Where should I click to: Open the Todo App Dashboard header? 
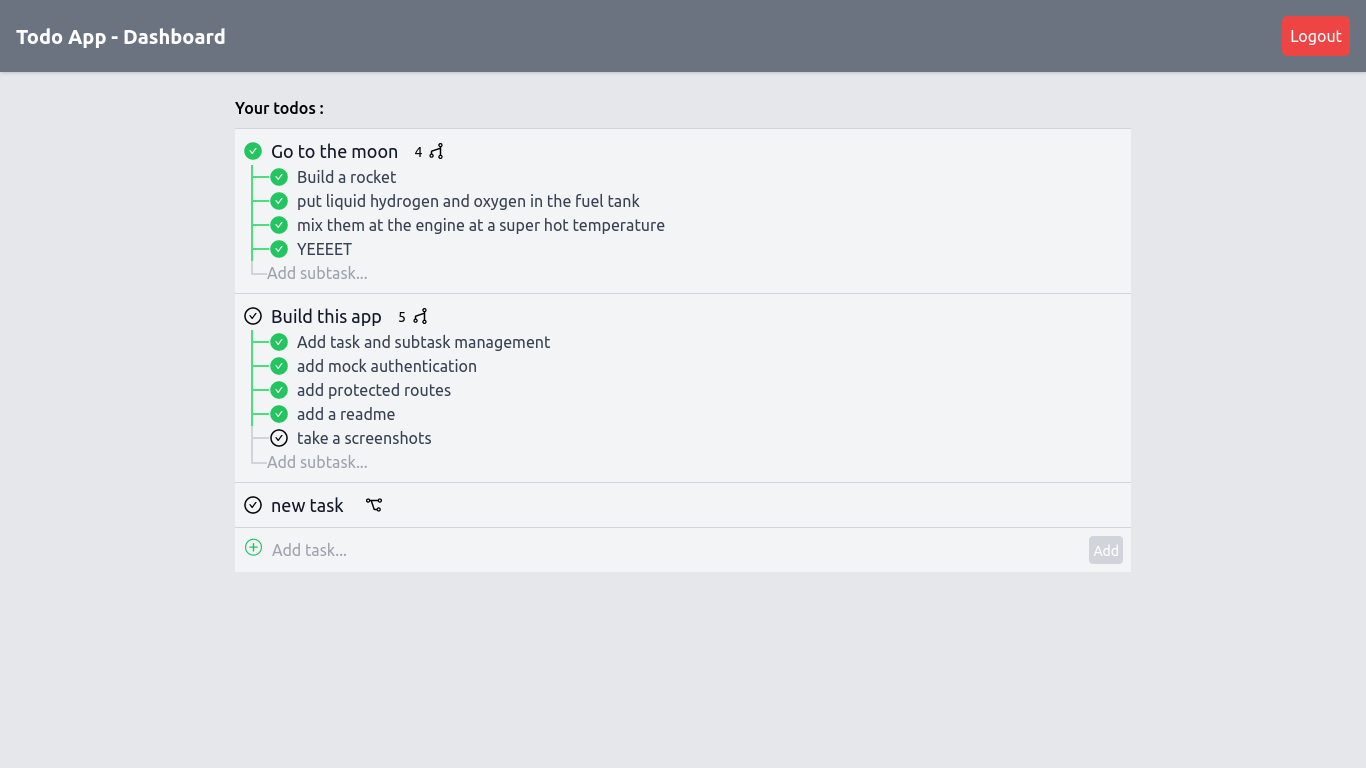tap(120, 36)
